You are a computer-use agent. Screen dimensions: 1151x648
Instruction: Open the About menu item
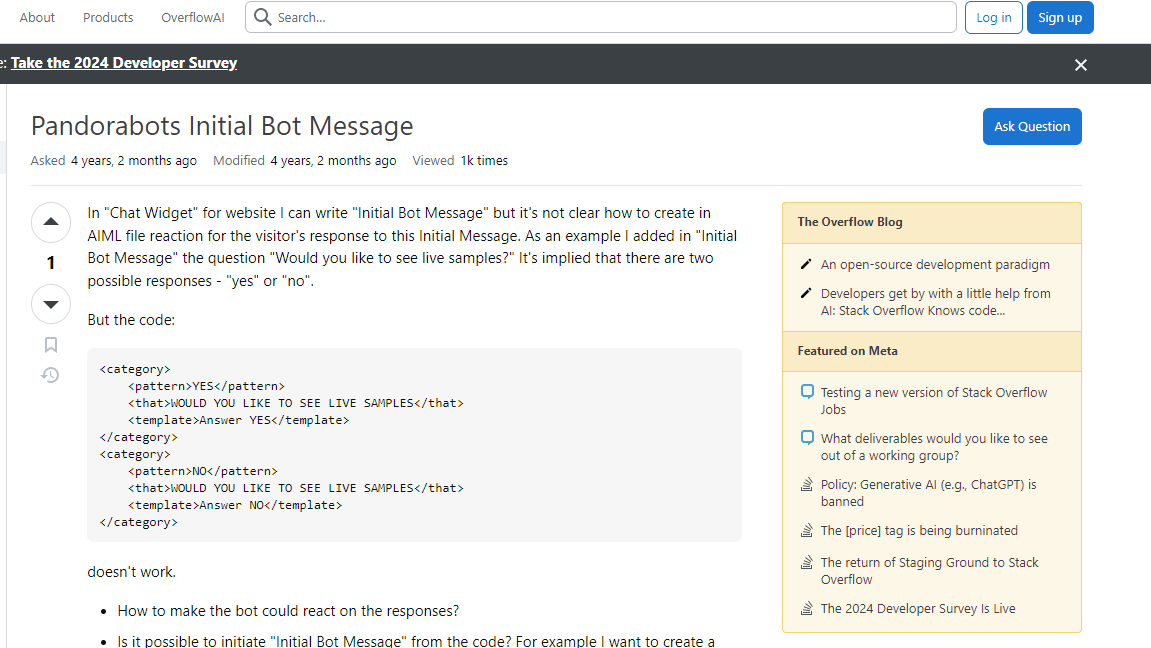point(38,17)
